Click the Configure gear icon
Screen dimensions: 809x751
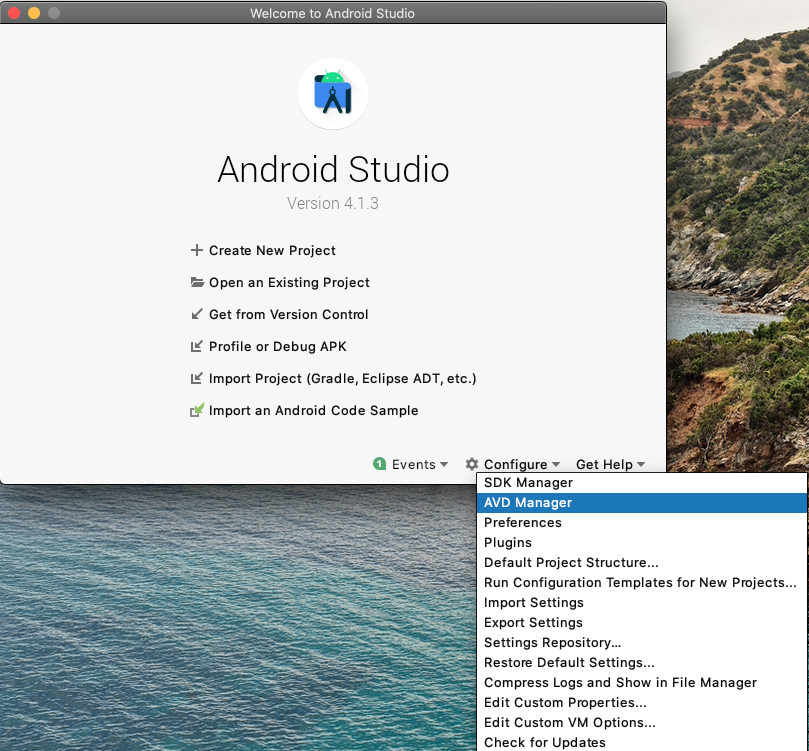click(472, 464)
